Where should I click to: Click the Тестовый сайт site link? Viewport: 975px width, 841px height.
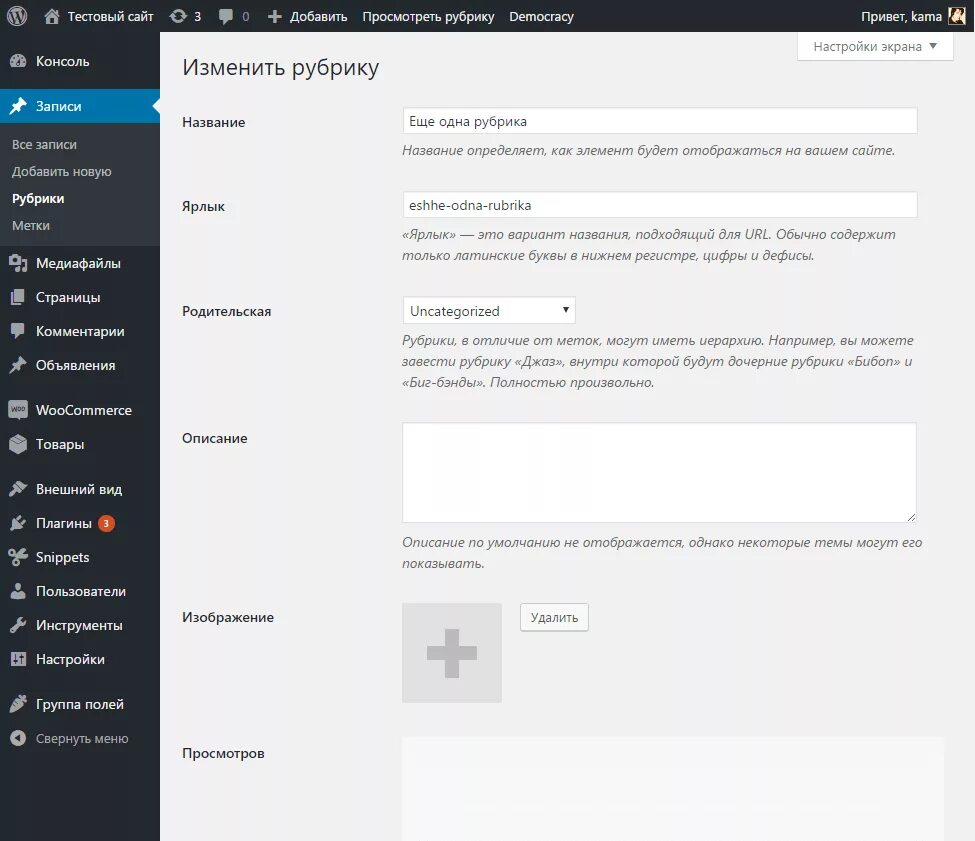point(110,17)
